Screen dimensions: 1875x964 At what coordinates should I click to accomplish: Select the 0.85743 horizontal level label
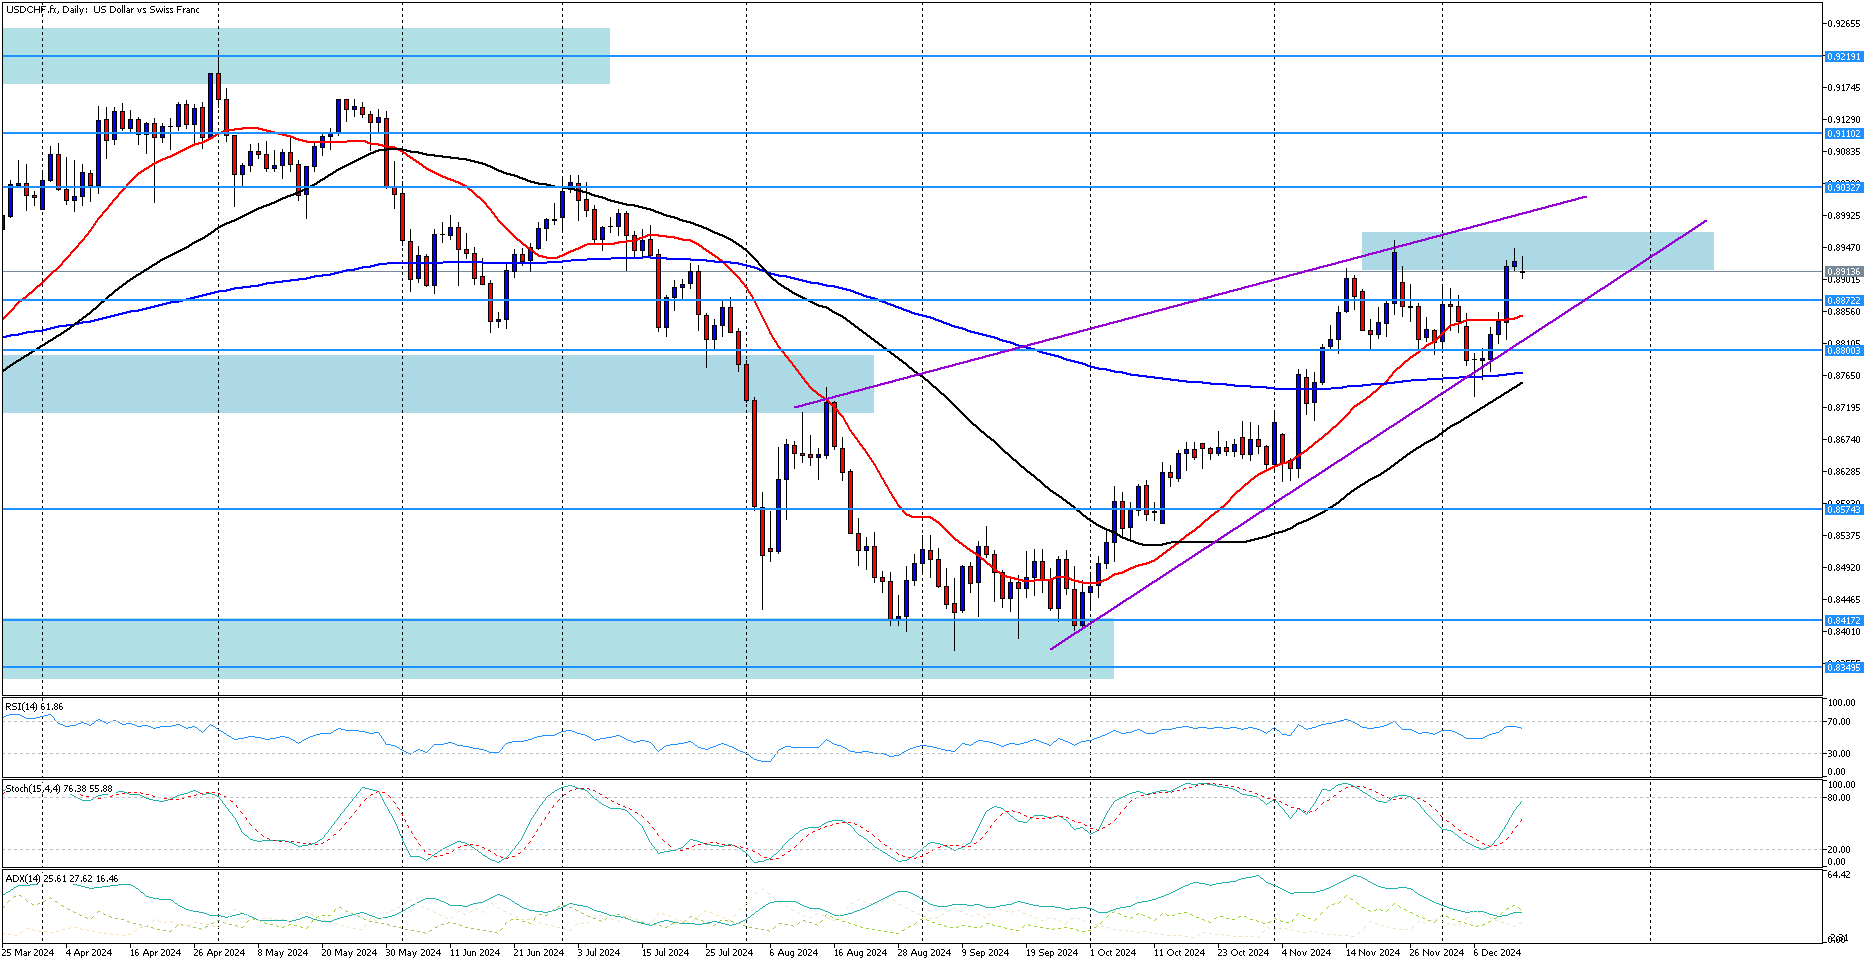click(x=1843, y=509)
